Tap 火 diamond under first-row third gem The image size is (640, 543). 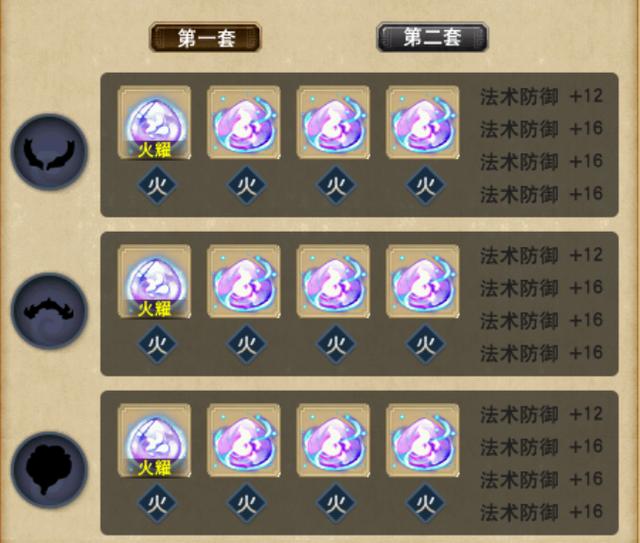tap(336, 185)
